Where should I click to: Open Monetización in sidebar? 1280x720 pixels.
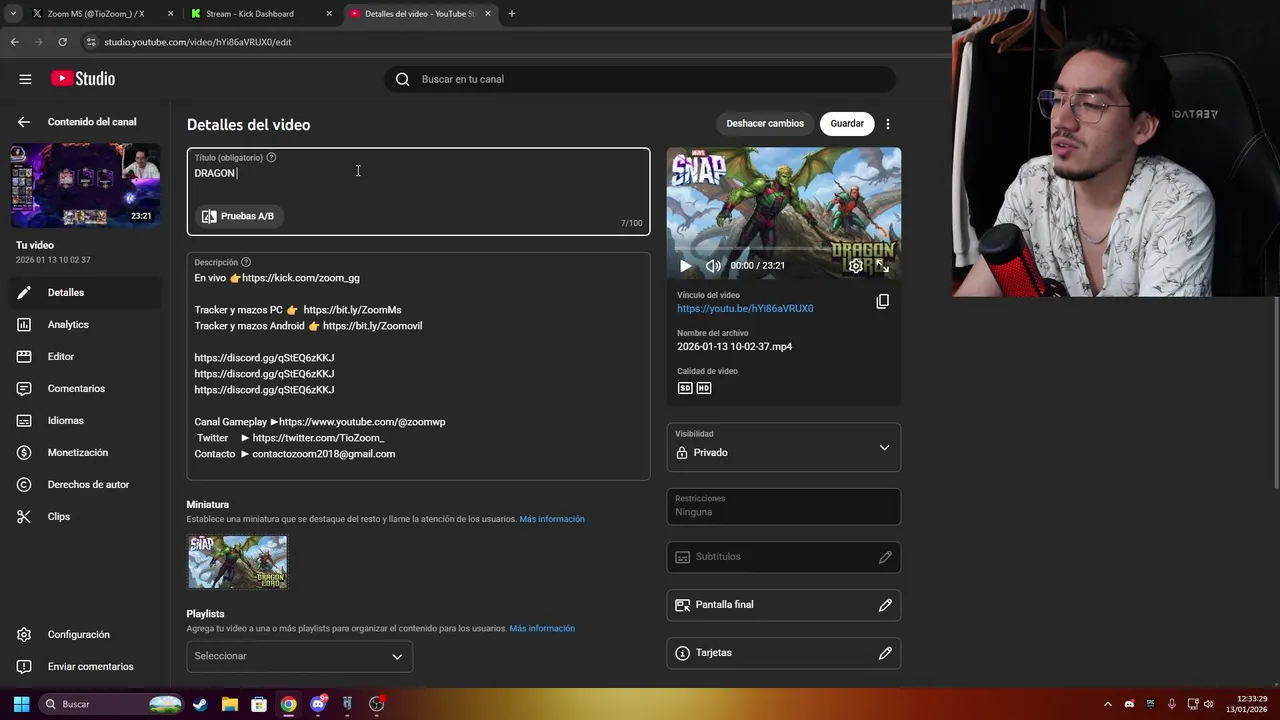(x=85, y=453)
